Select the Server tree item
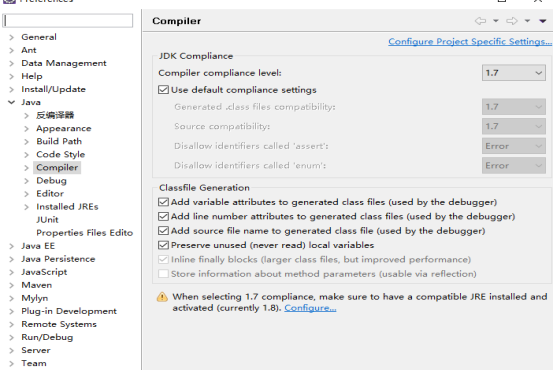554x371 pixels. click(x=36, y=351)
